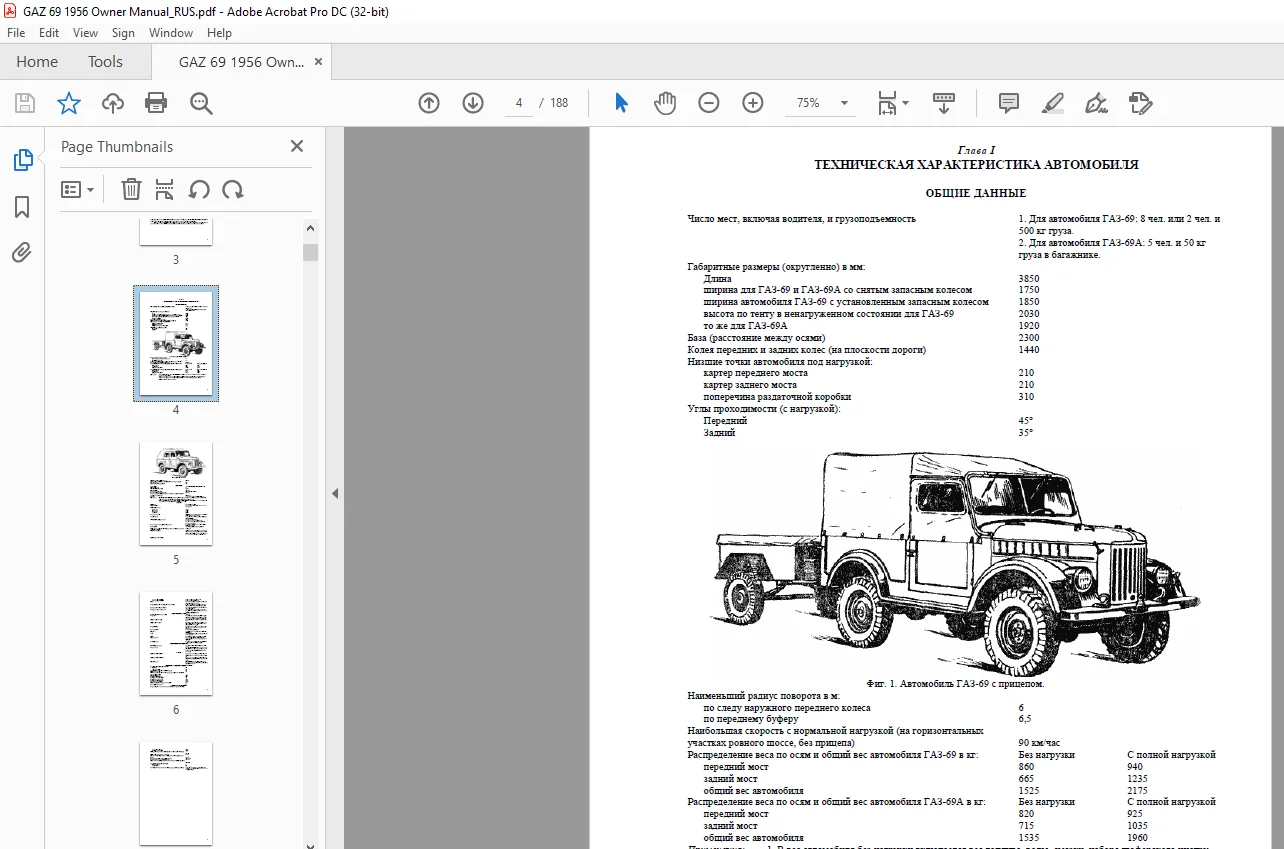
Task: Click the Save file icon
Action: [x=25, y=103]
